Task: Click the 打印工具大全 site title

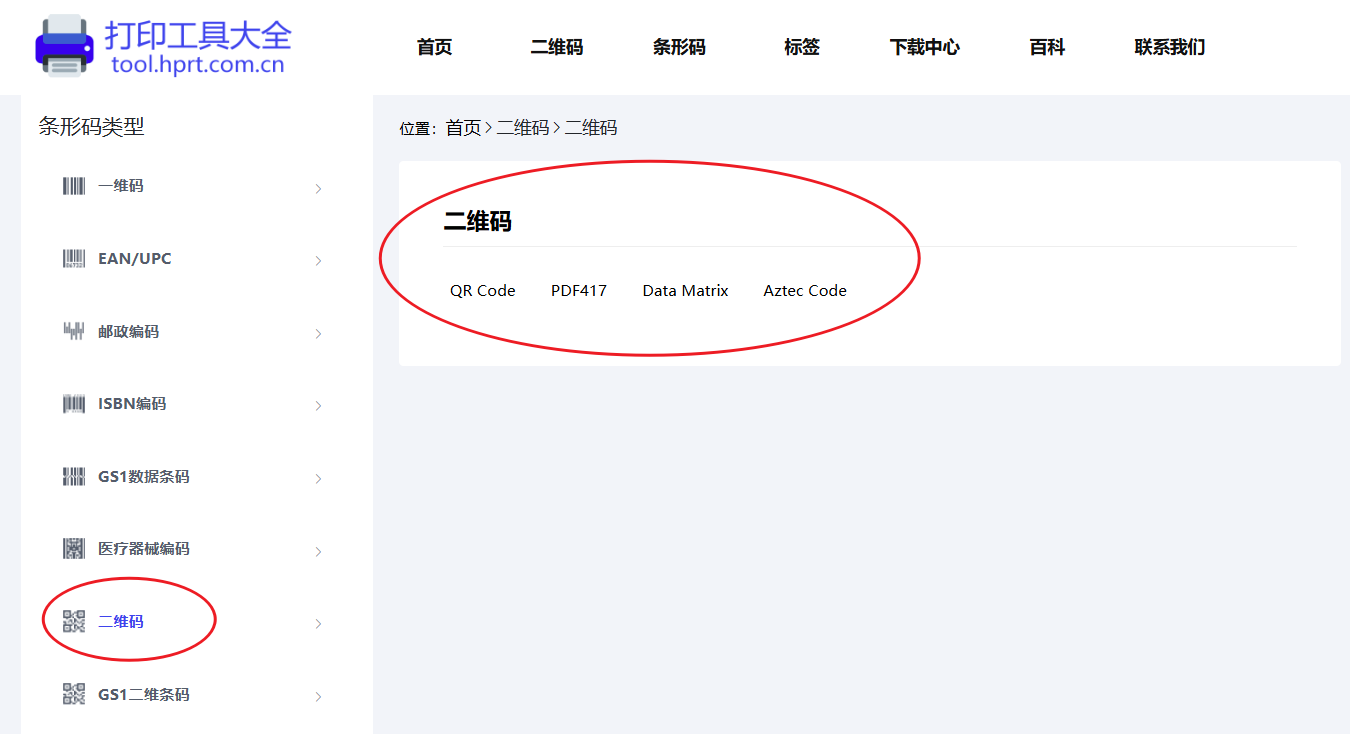Action: click(198, 34)
